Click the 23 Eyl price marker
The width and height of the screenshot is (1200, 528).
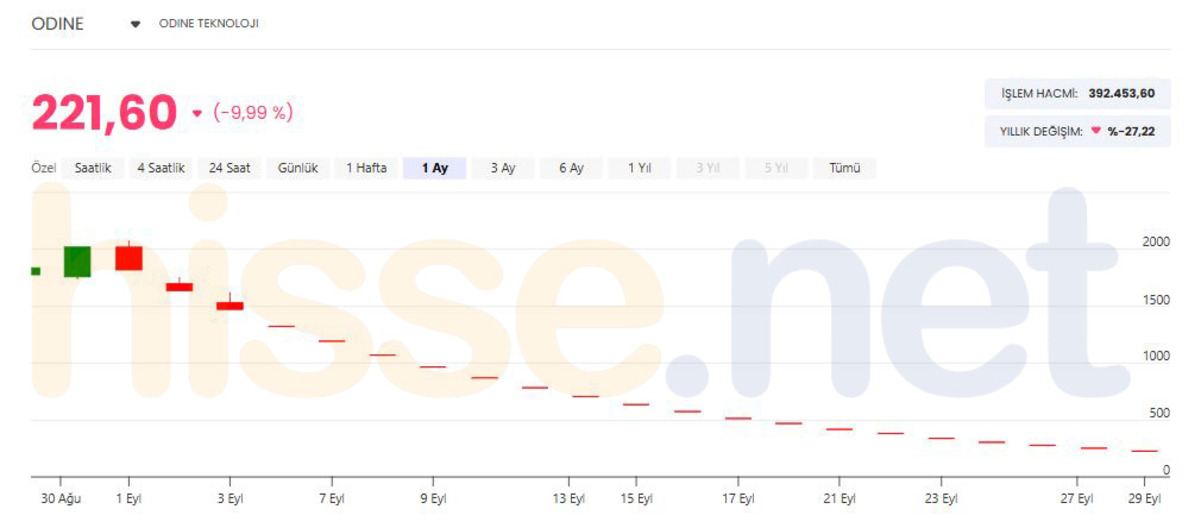click(941, 438)
